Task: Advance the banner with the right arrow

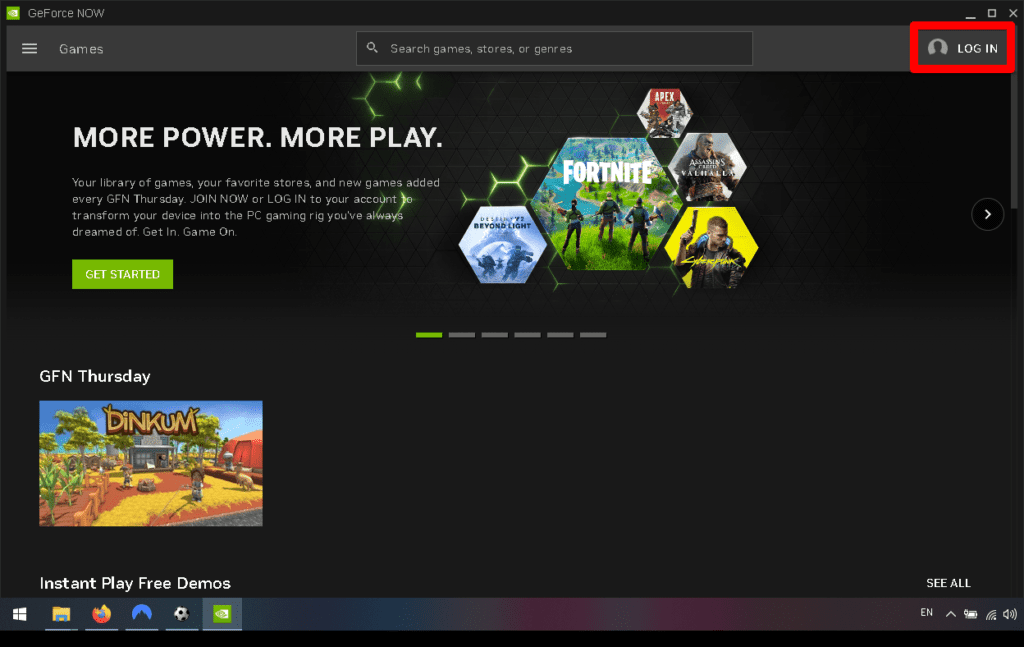Action: coord(987,214)
